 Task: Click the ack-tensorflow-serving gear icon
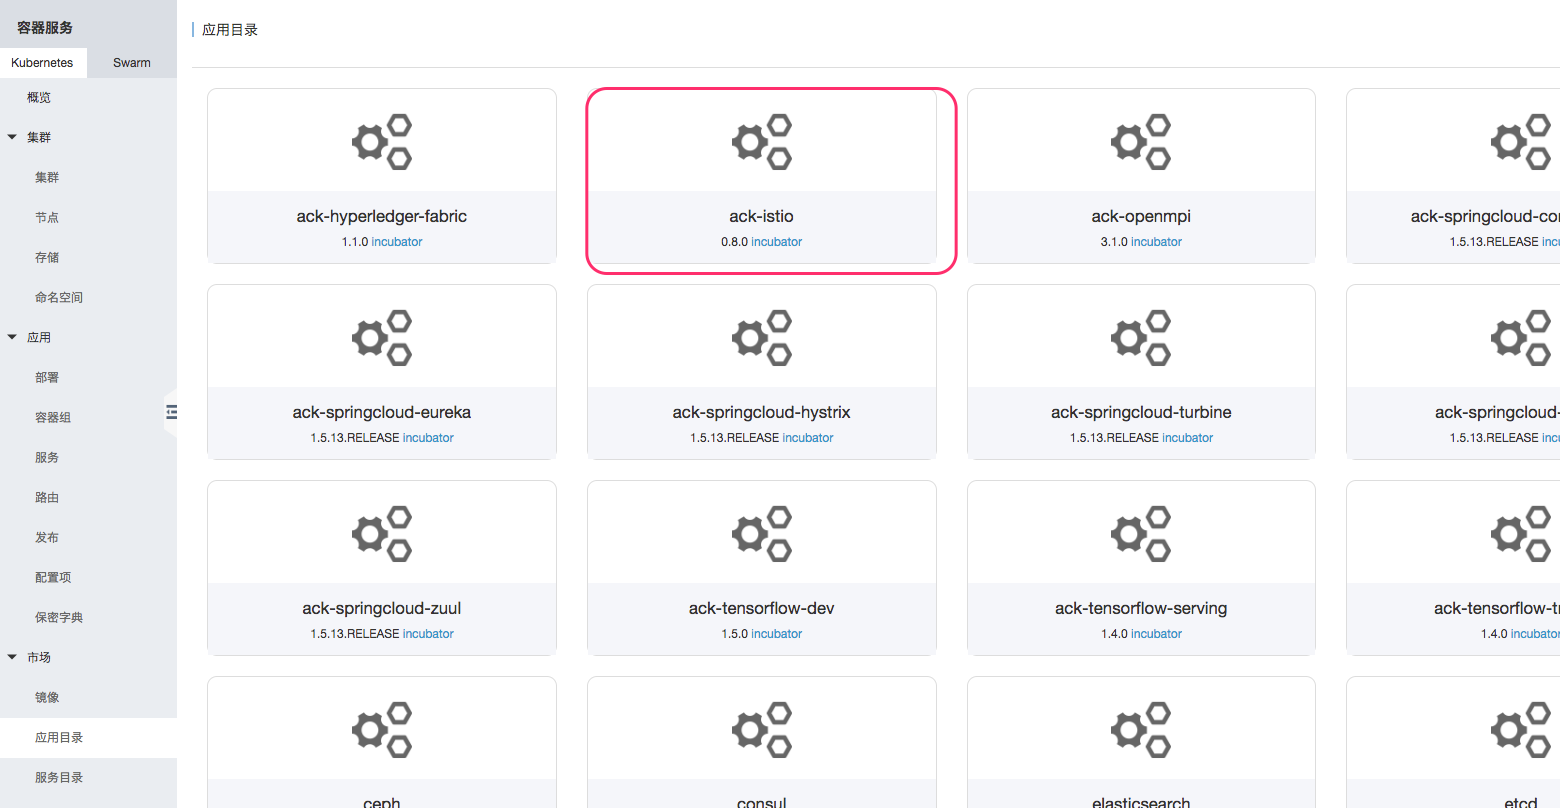pyautogui.click(x=1141, y=534)
